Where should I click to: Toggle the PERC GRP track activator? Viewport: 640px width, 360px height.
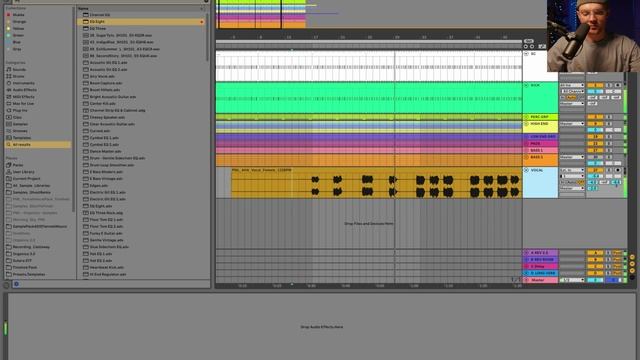(595, 117)
